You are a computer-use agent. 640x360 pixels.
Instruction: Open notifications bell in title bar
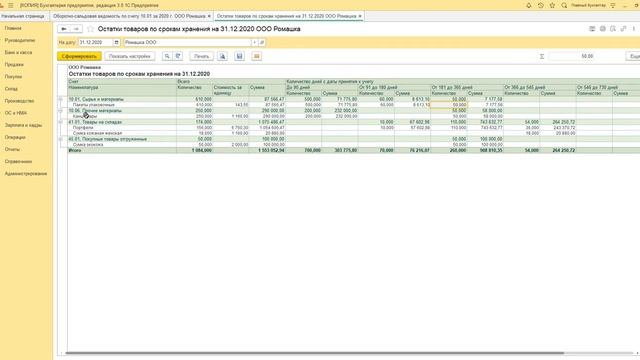tap(529, 5)
